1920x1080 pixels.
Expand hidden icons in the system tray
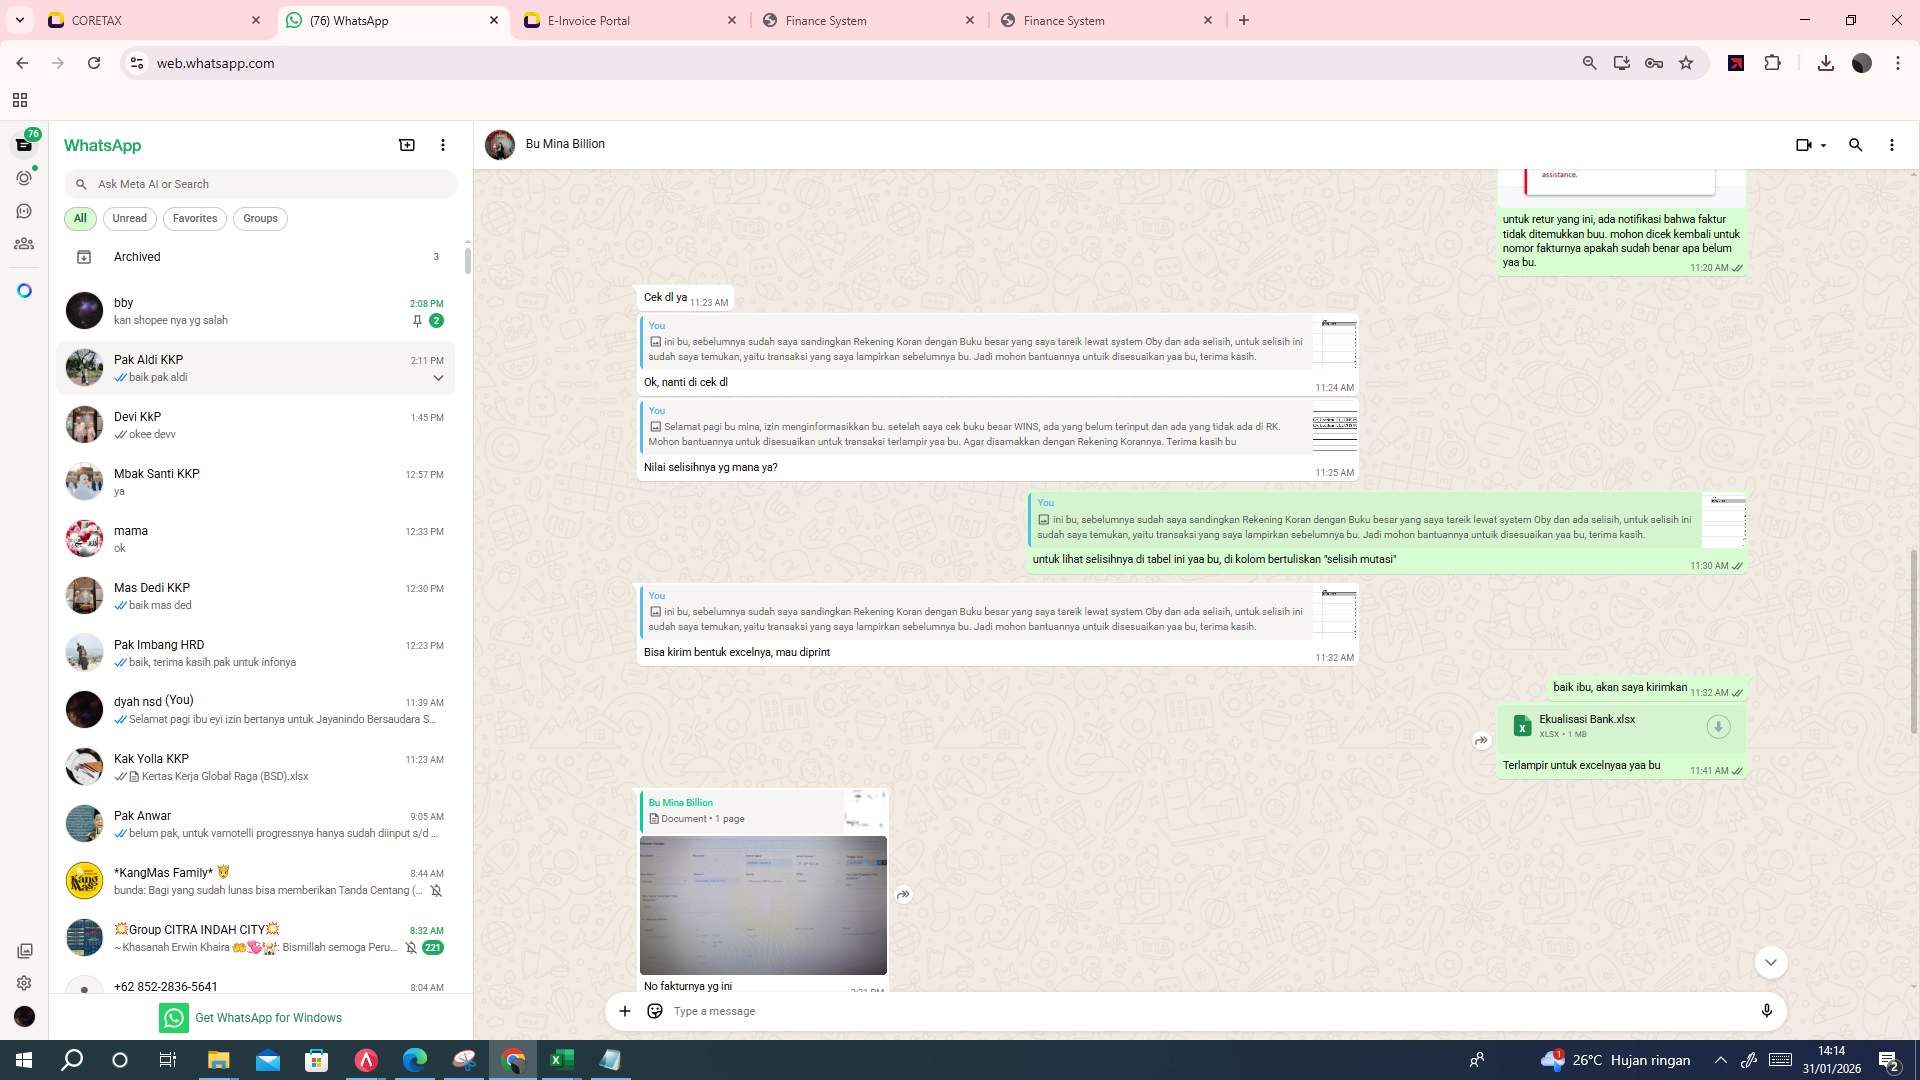click(1719, 1059)
